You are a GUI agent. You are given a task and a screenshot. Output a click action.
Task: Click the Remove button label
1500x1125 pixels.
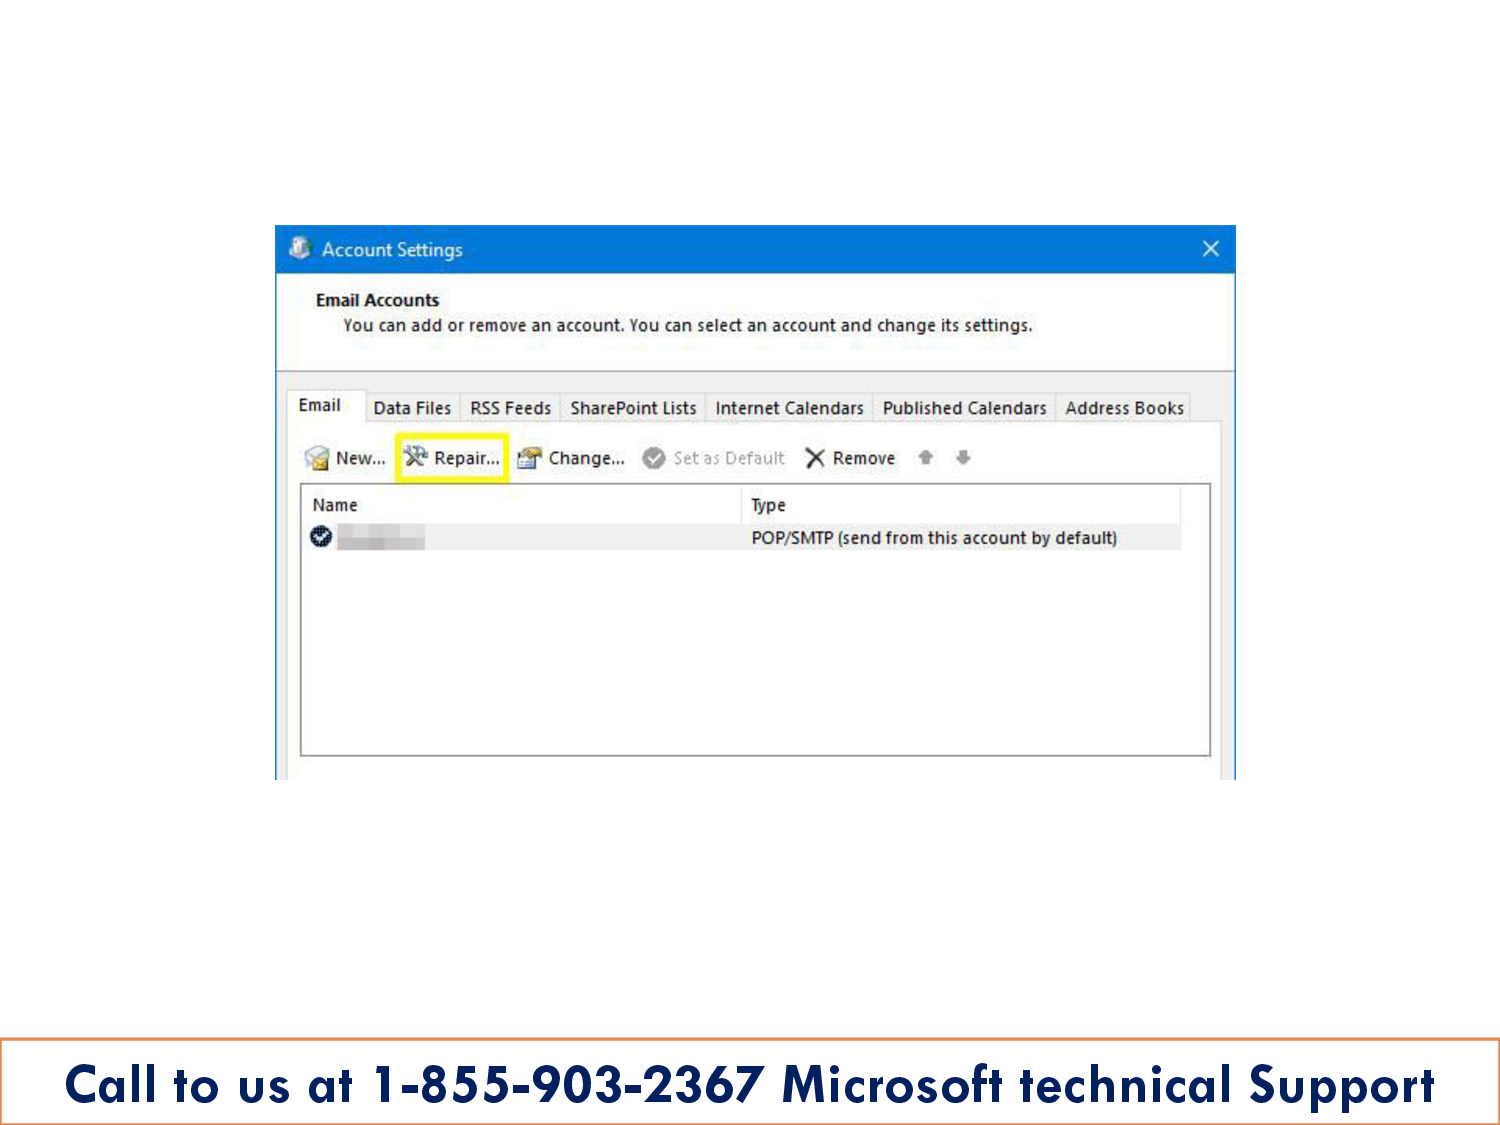pos(864,458)
